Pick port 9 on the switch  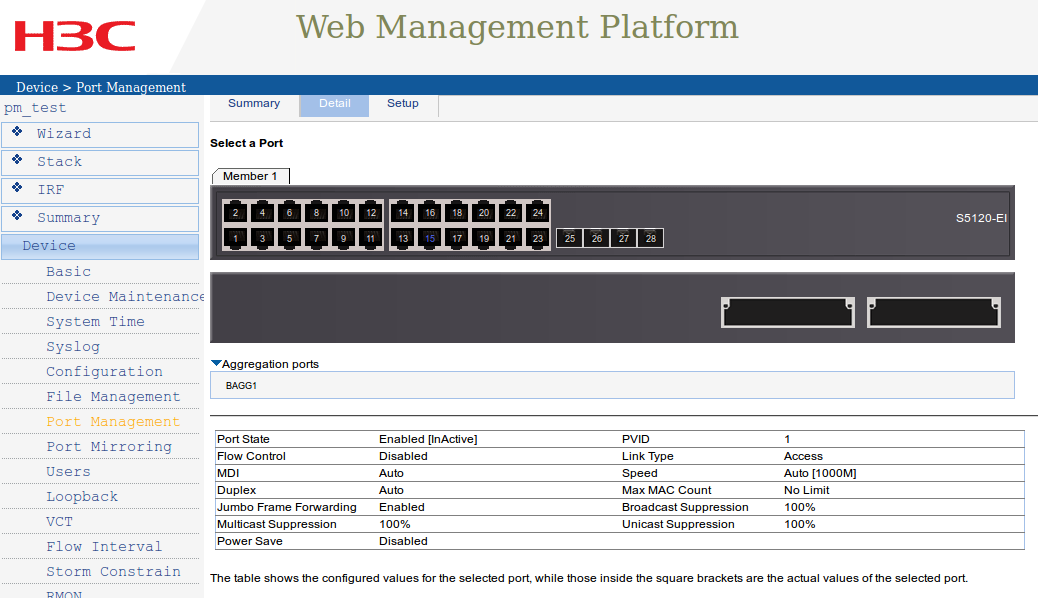tap(344, 238)
